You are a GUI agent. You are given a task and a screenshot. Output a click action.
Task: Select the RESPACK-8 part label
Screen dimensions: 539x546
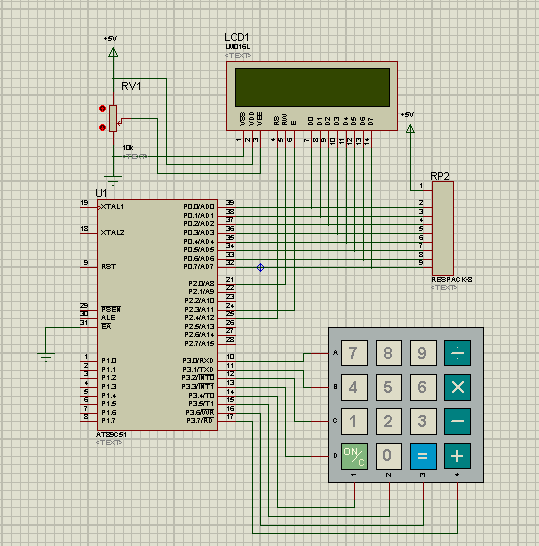(x=452, y=280)
